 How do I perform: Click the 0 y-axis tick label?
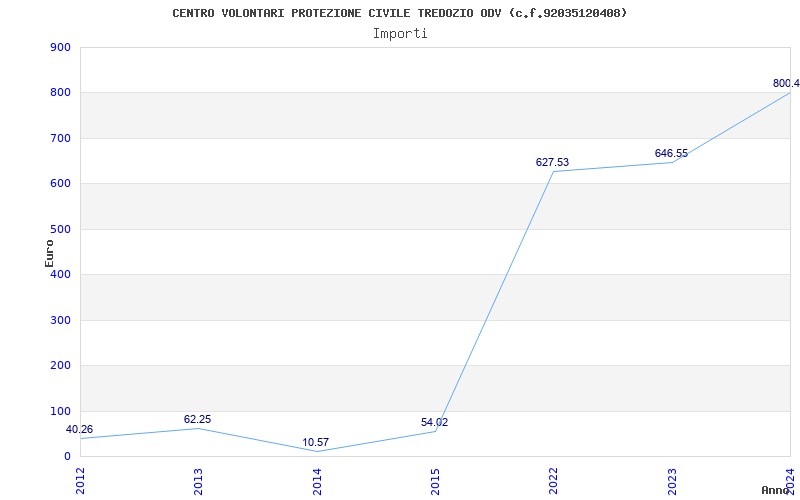click(x=67, y=457)
